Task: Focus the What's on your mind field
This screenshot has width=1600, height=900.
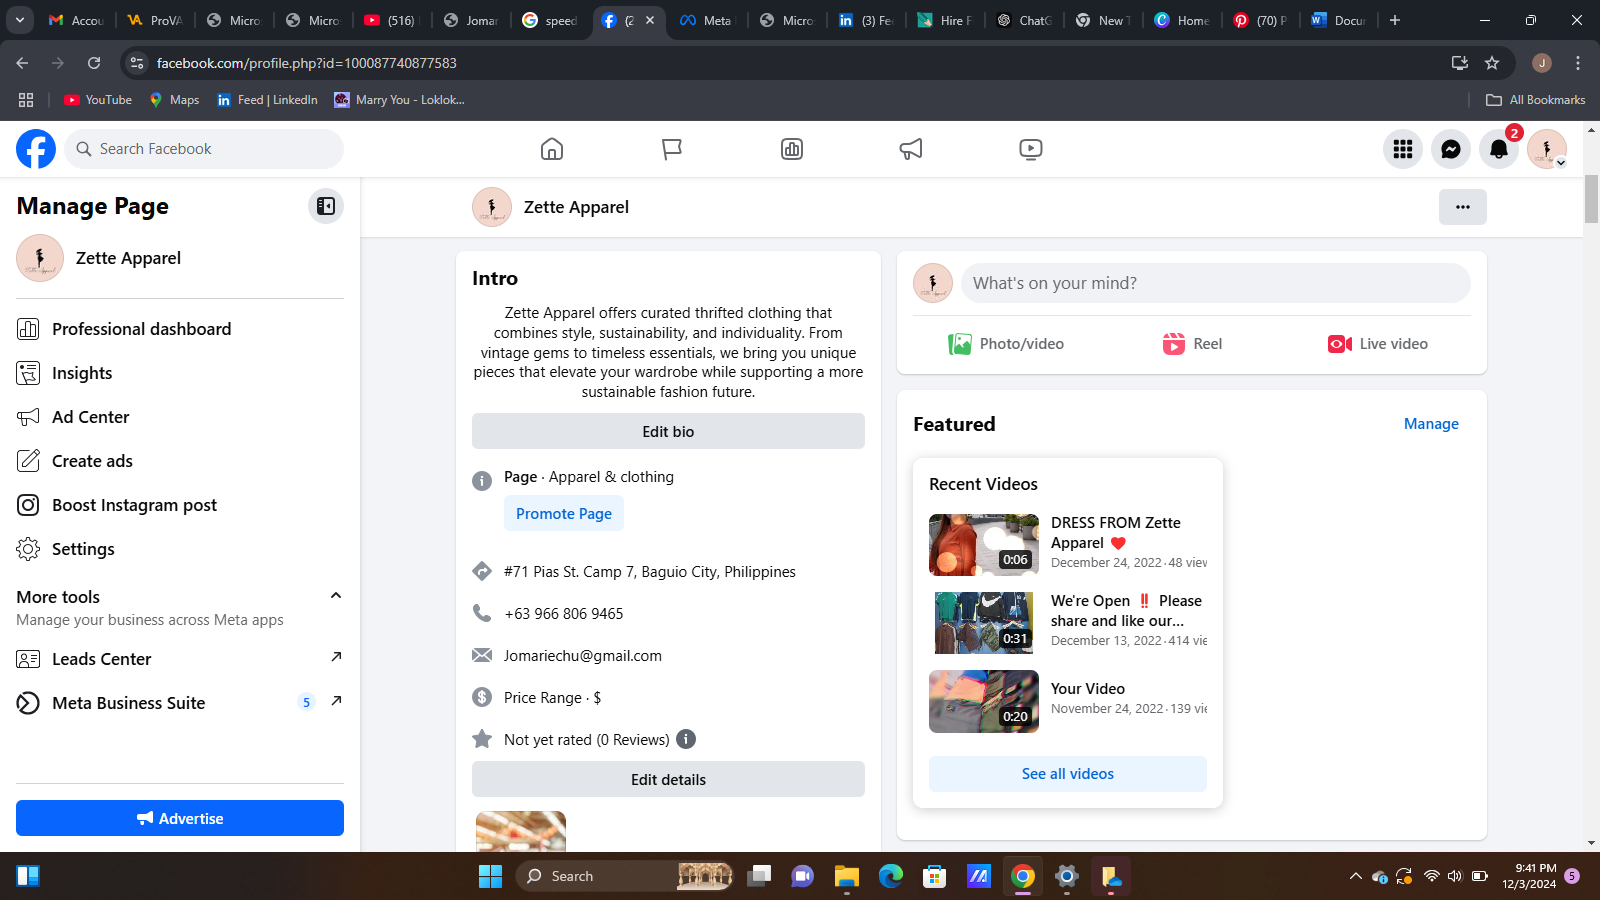Action: [x=1216, y=283]
